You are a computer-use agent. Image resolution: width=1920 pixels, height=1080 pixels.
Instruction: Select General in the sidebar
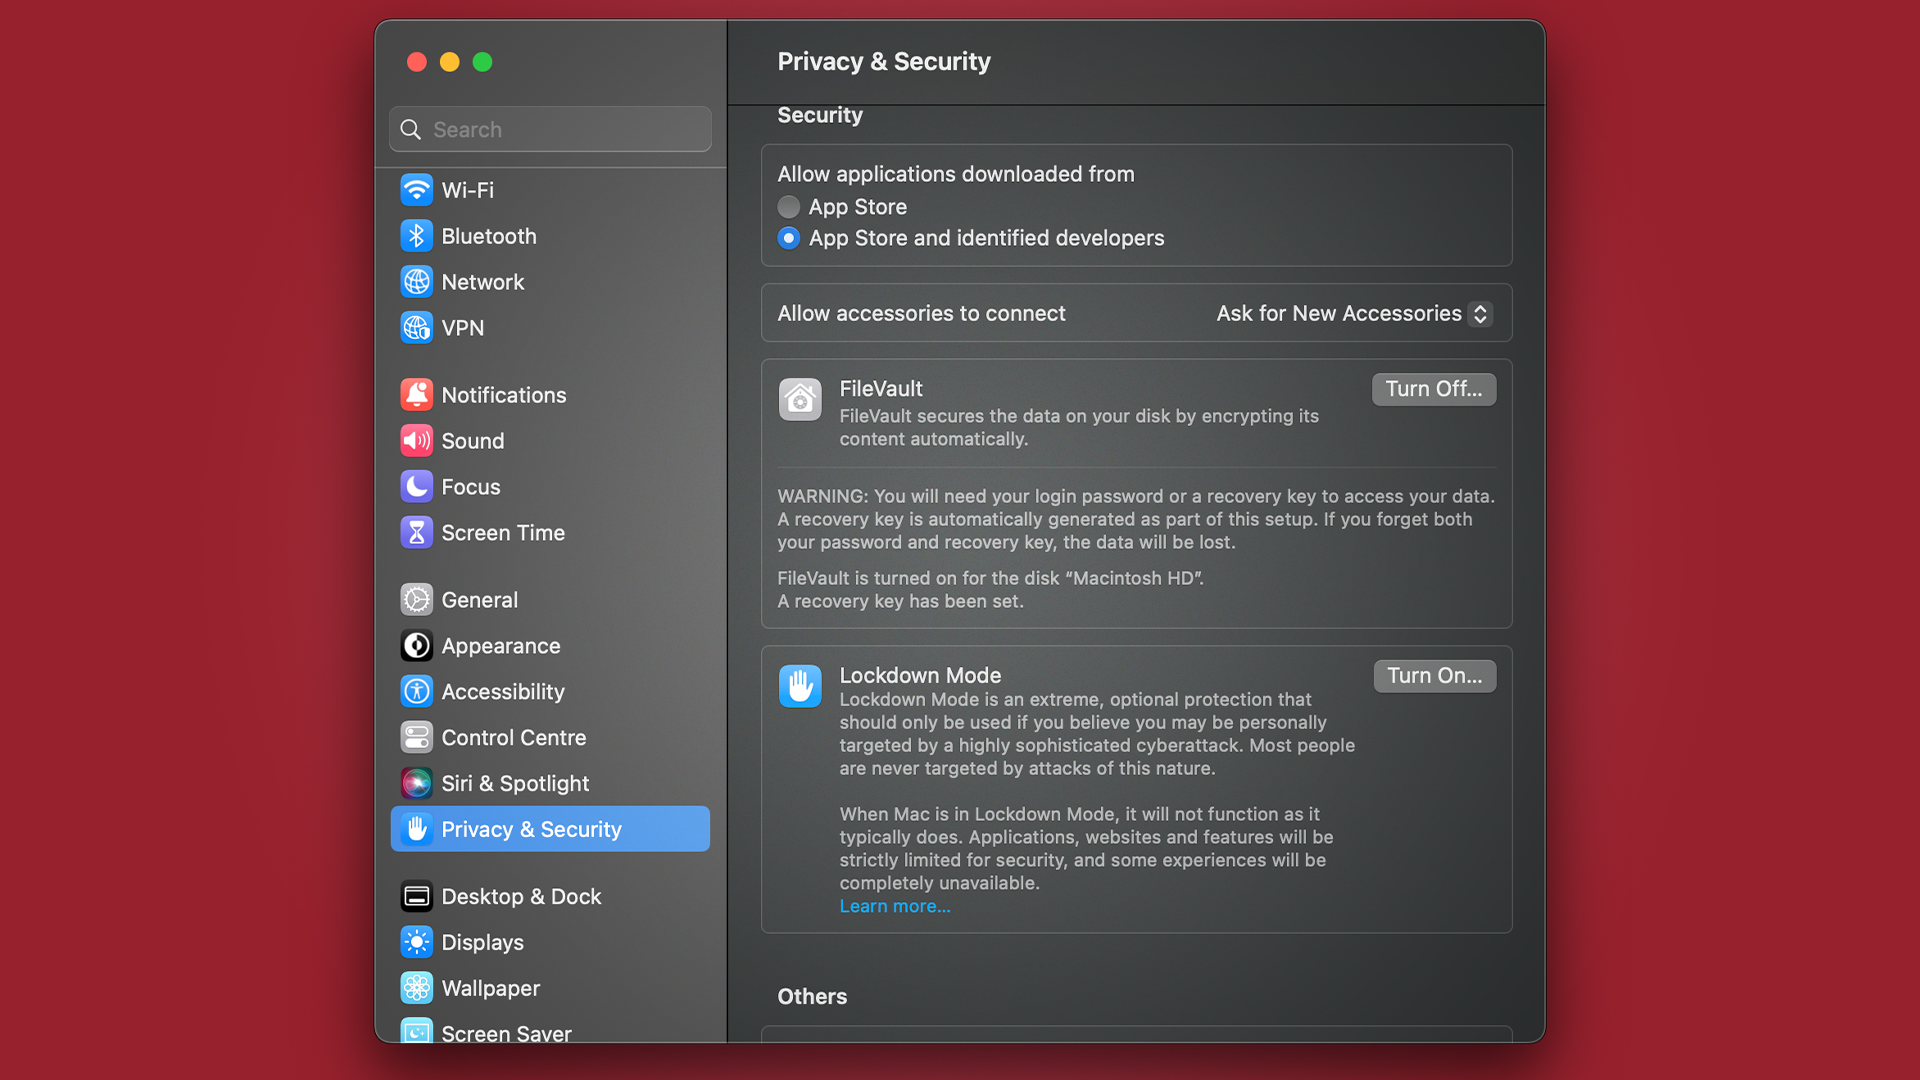tap(480, 600)
